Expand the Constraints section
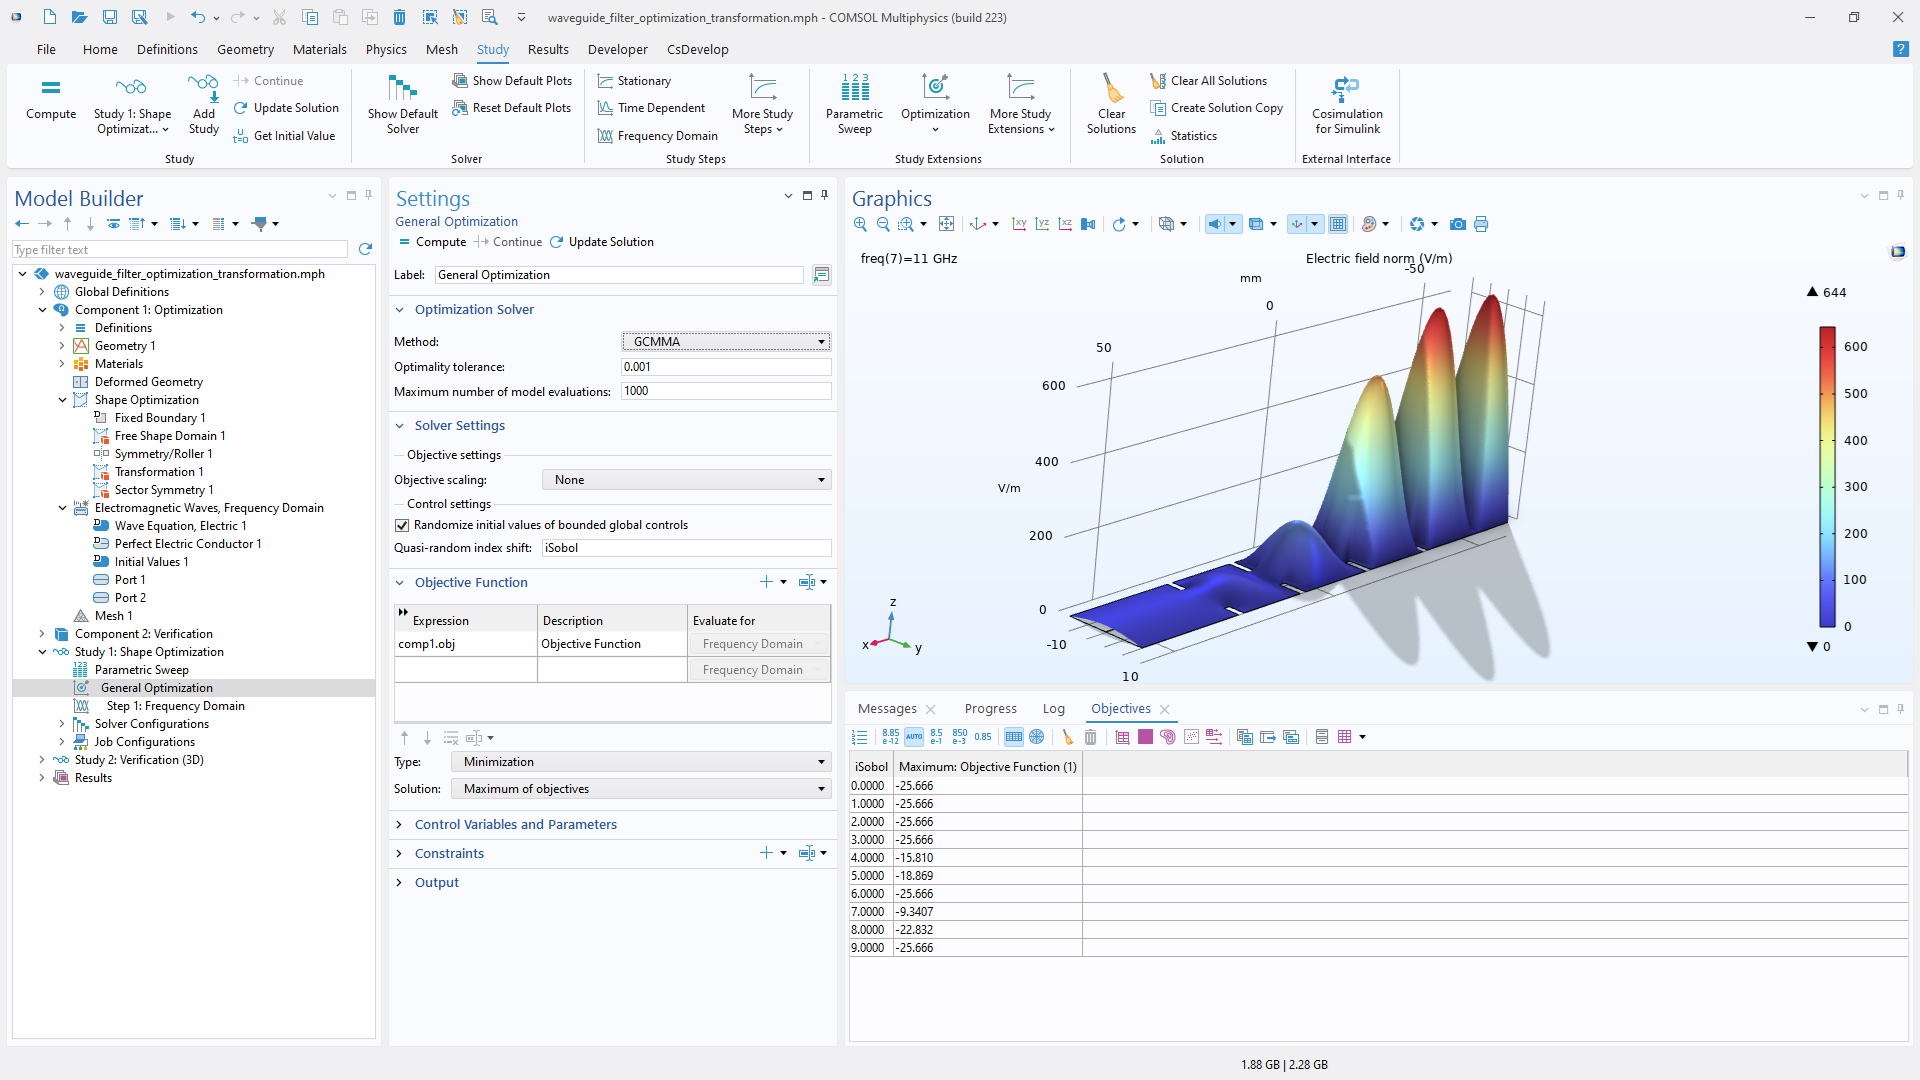This screenshot has width=1920, height=1080. click(449, 853)
